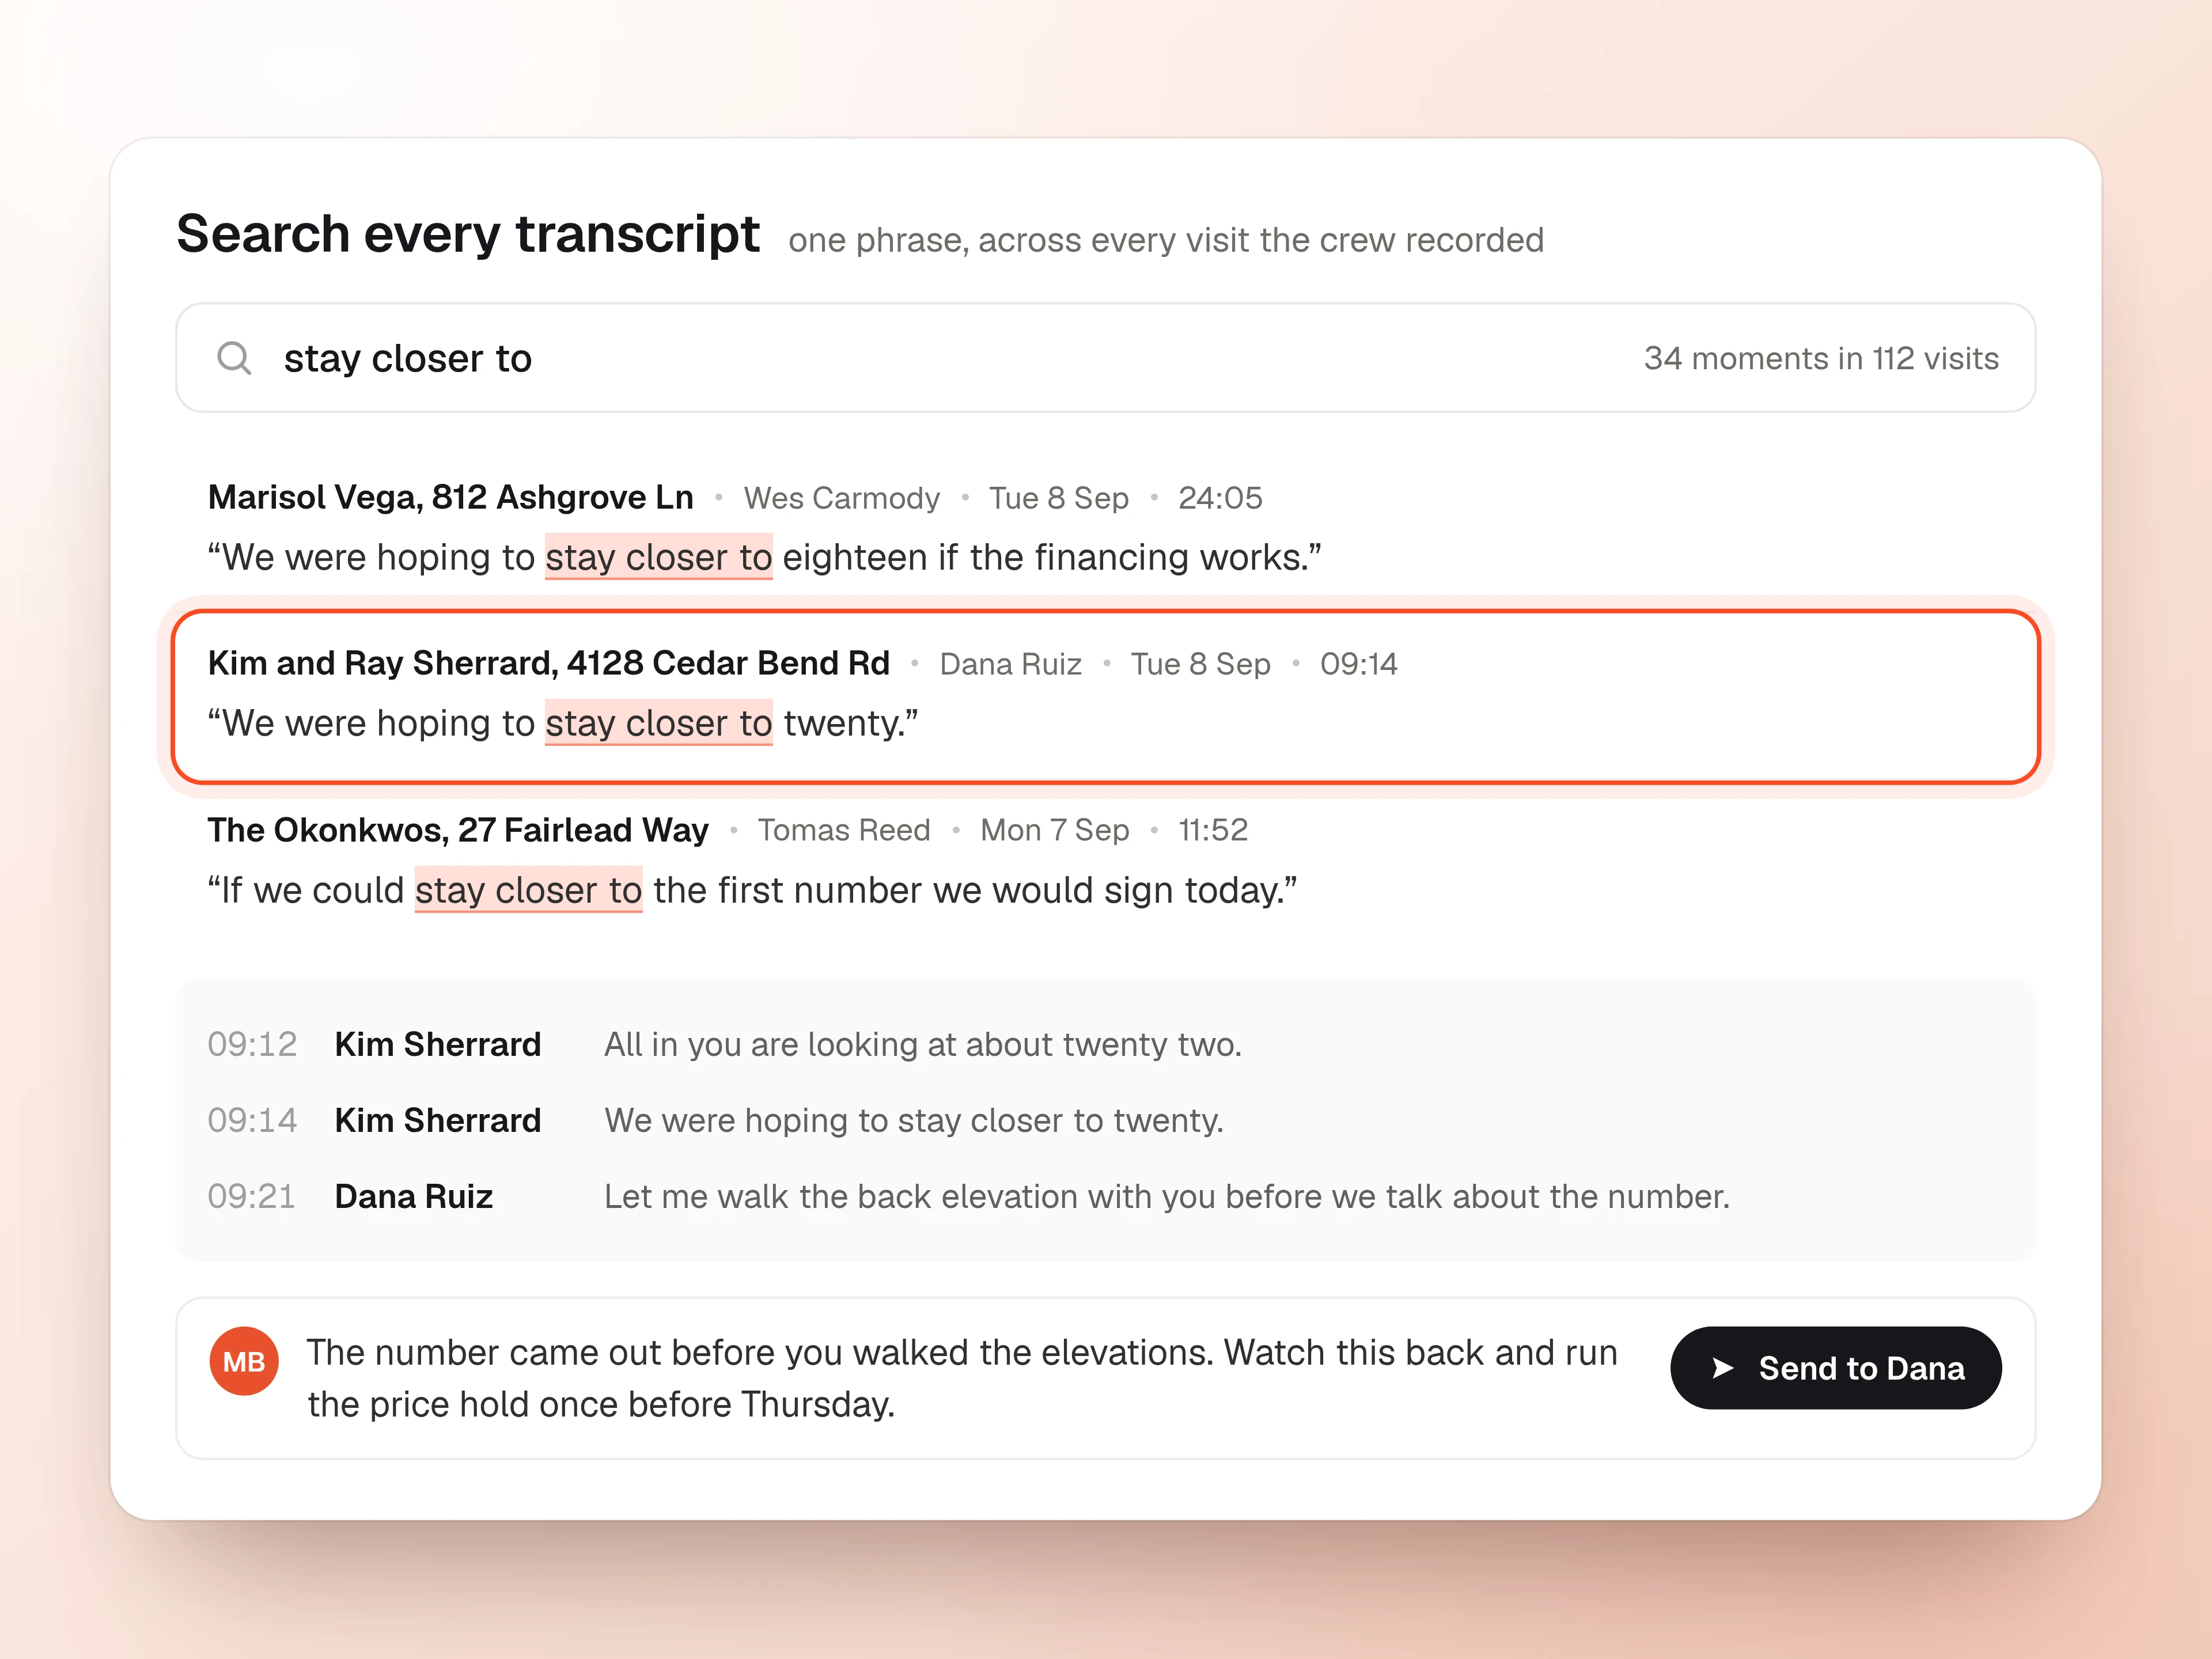Edit the note text about walking the elevations
The image size is (2212, 1659).
click(962, 1378)
